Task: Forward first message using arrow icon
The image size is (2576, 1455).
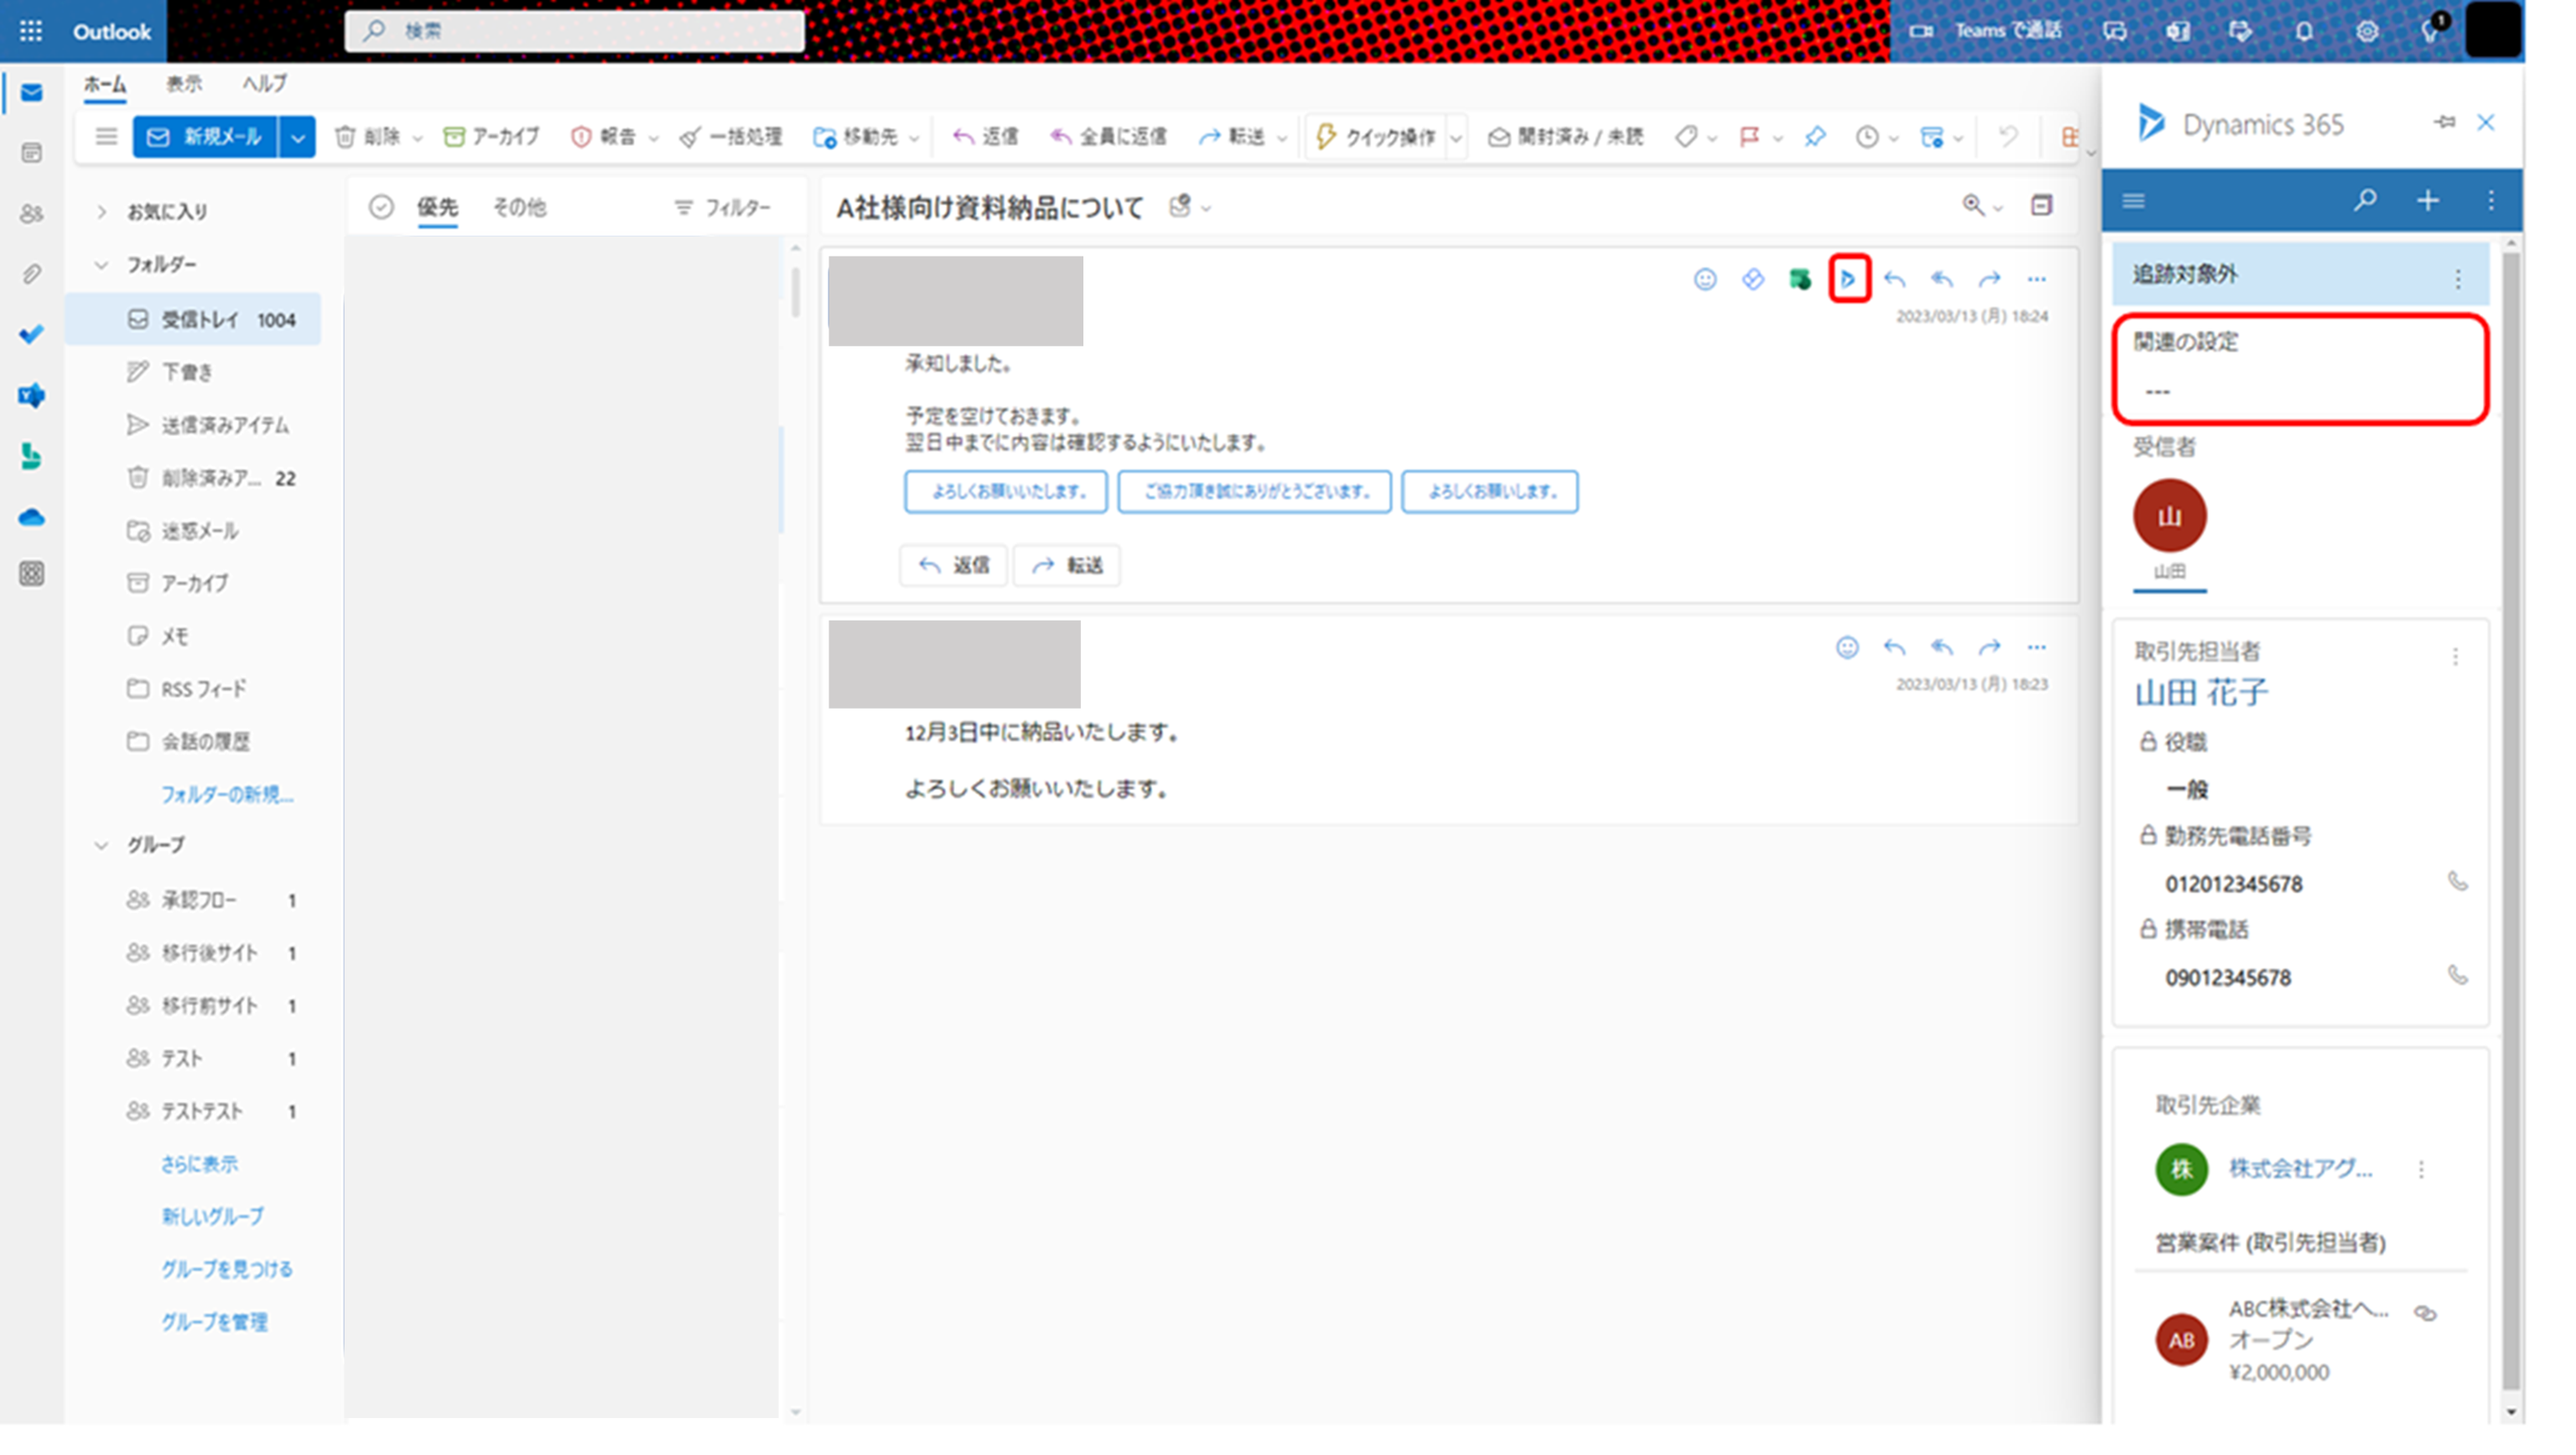Action: point(1990,279)
